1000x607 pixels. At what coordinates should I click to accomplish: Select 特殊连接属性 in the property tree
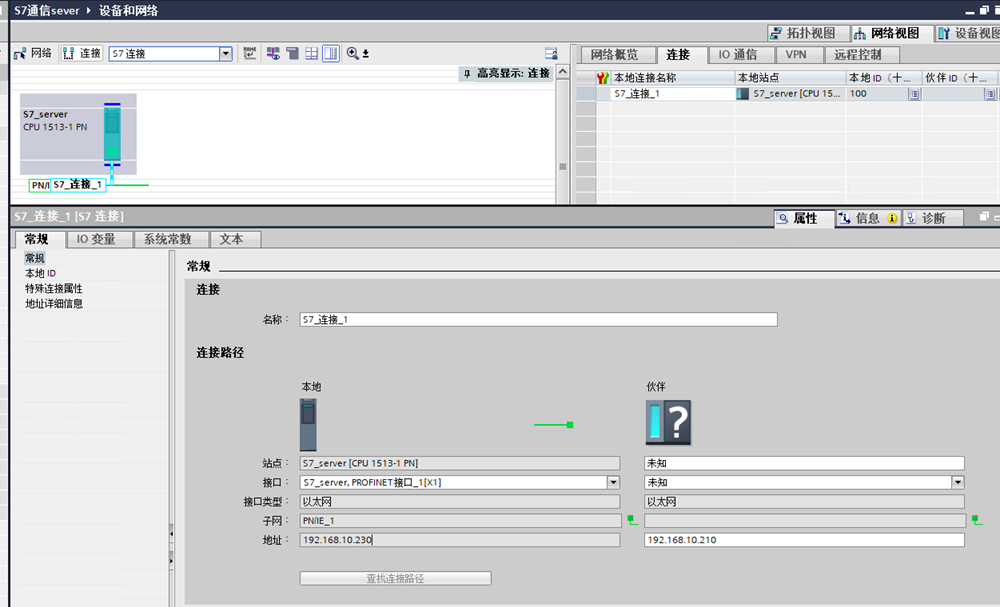pyautogui.click(x=54, y=289)
